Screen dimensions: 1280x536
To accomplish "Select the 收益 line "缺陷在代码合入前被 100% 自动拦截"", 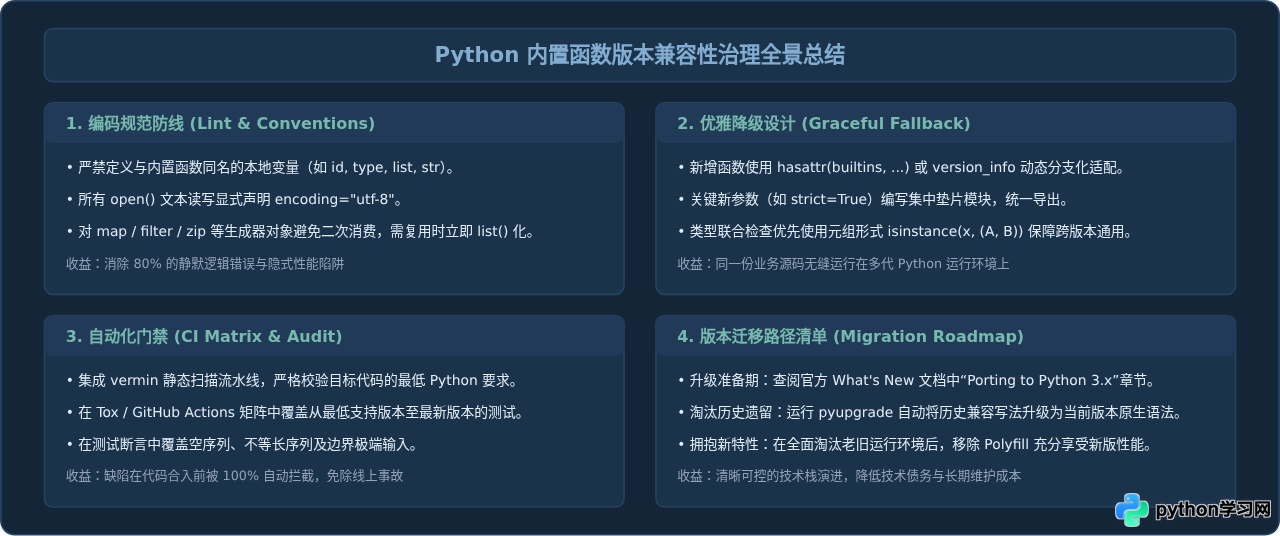I will pyautogui.click(x=235, y=476).
